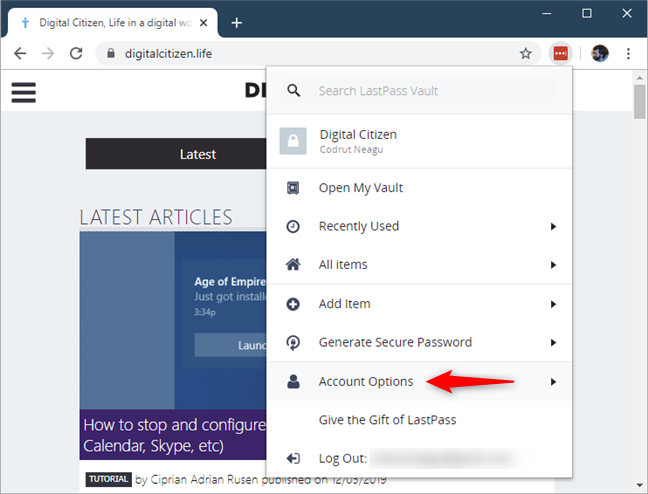Image resolution: width=648 pixels, height=494 pixels.
Task: Bookmark this page with the star icon
Action: point(526,53)
